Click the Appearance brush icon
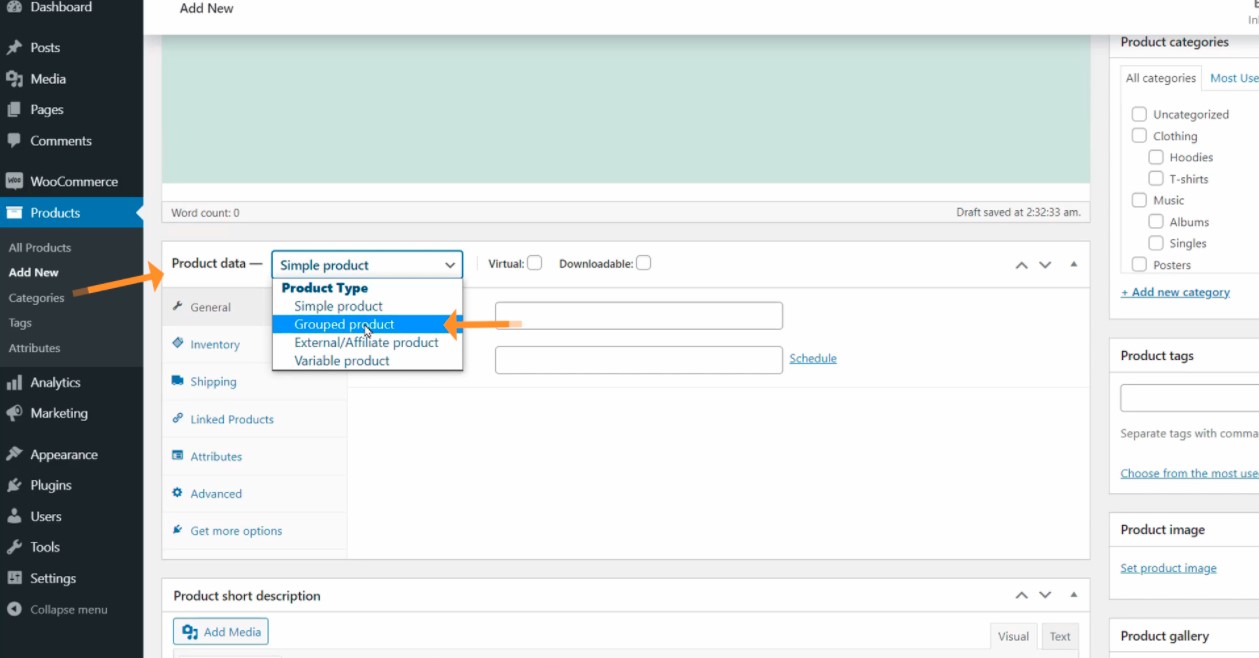 point(14,455)
